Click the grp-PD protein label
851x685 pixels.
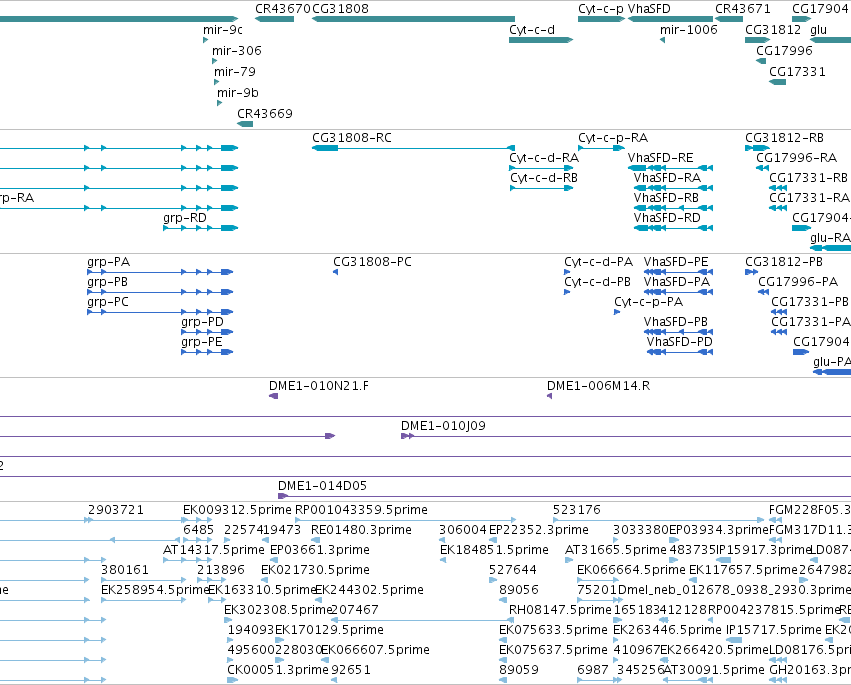[x=202, y=322]
